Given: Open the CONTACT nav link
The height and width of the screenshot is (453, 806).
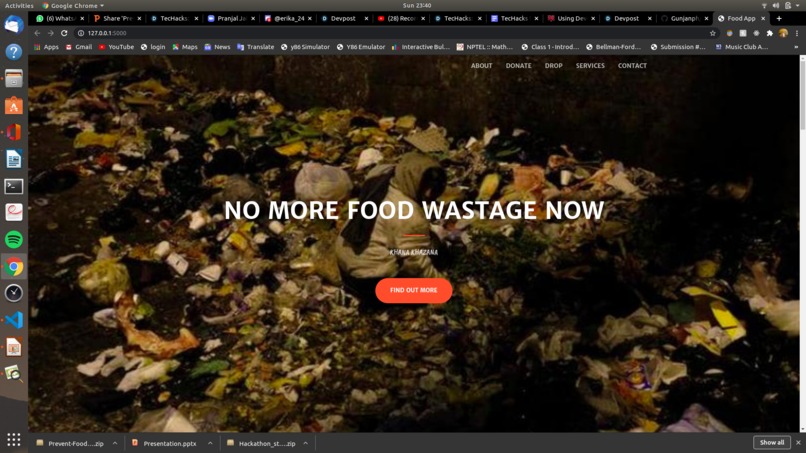Looking at the screenshot, I should click(x=632, y=66).
